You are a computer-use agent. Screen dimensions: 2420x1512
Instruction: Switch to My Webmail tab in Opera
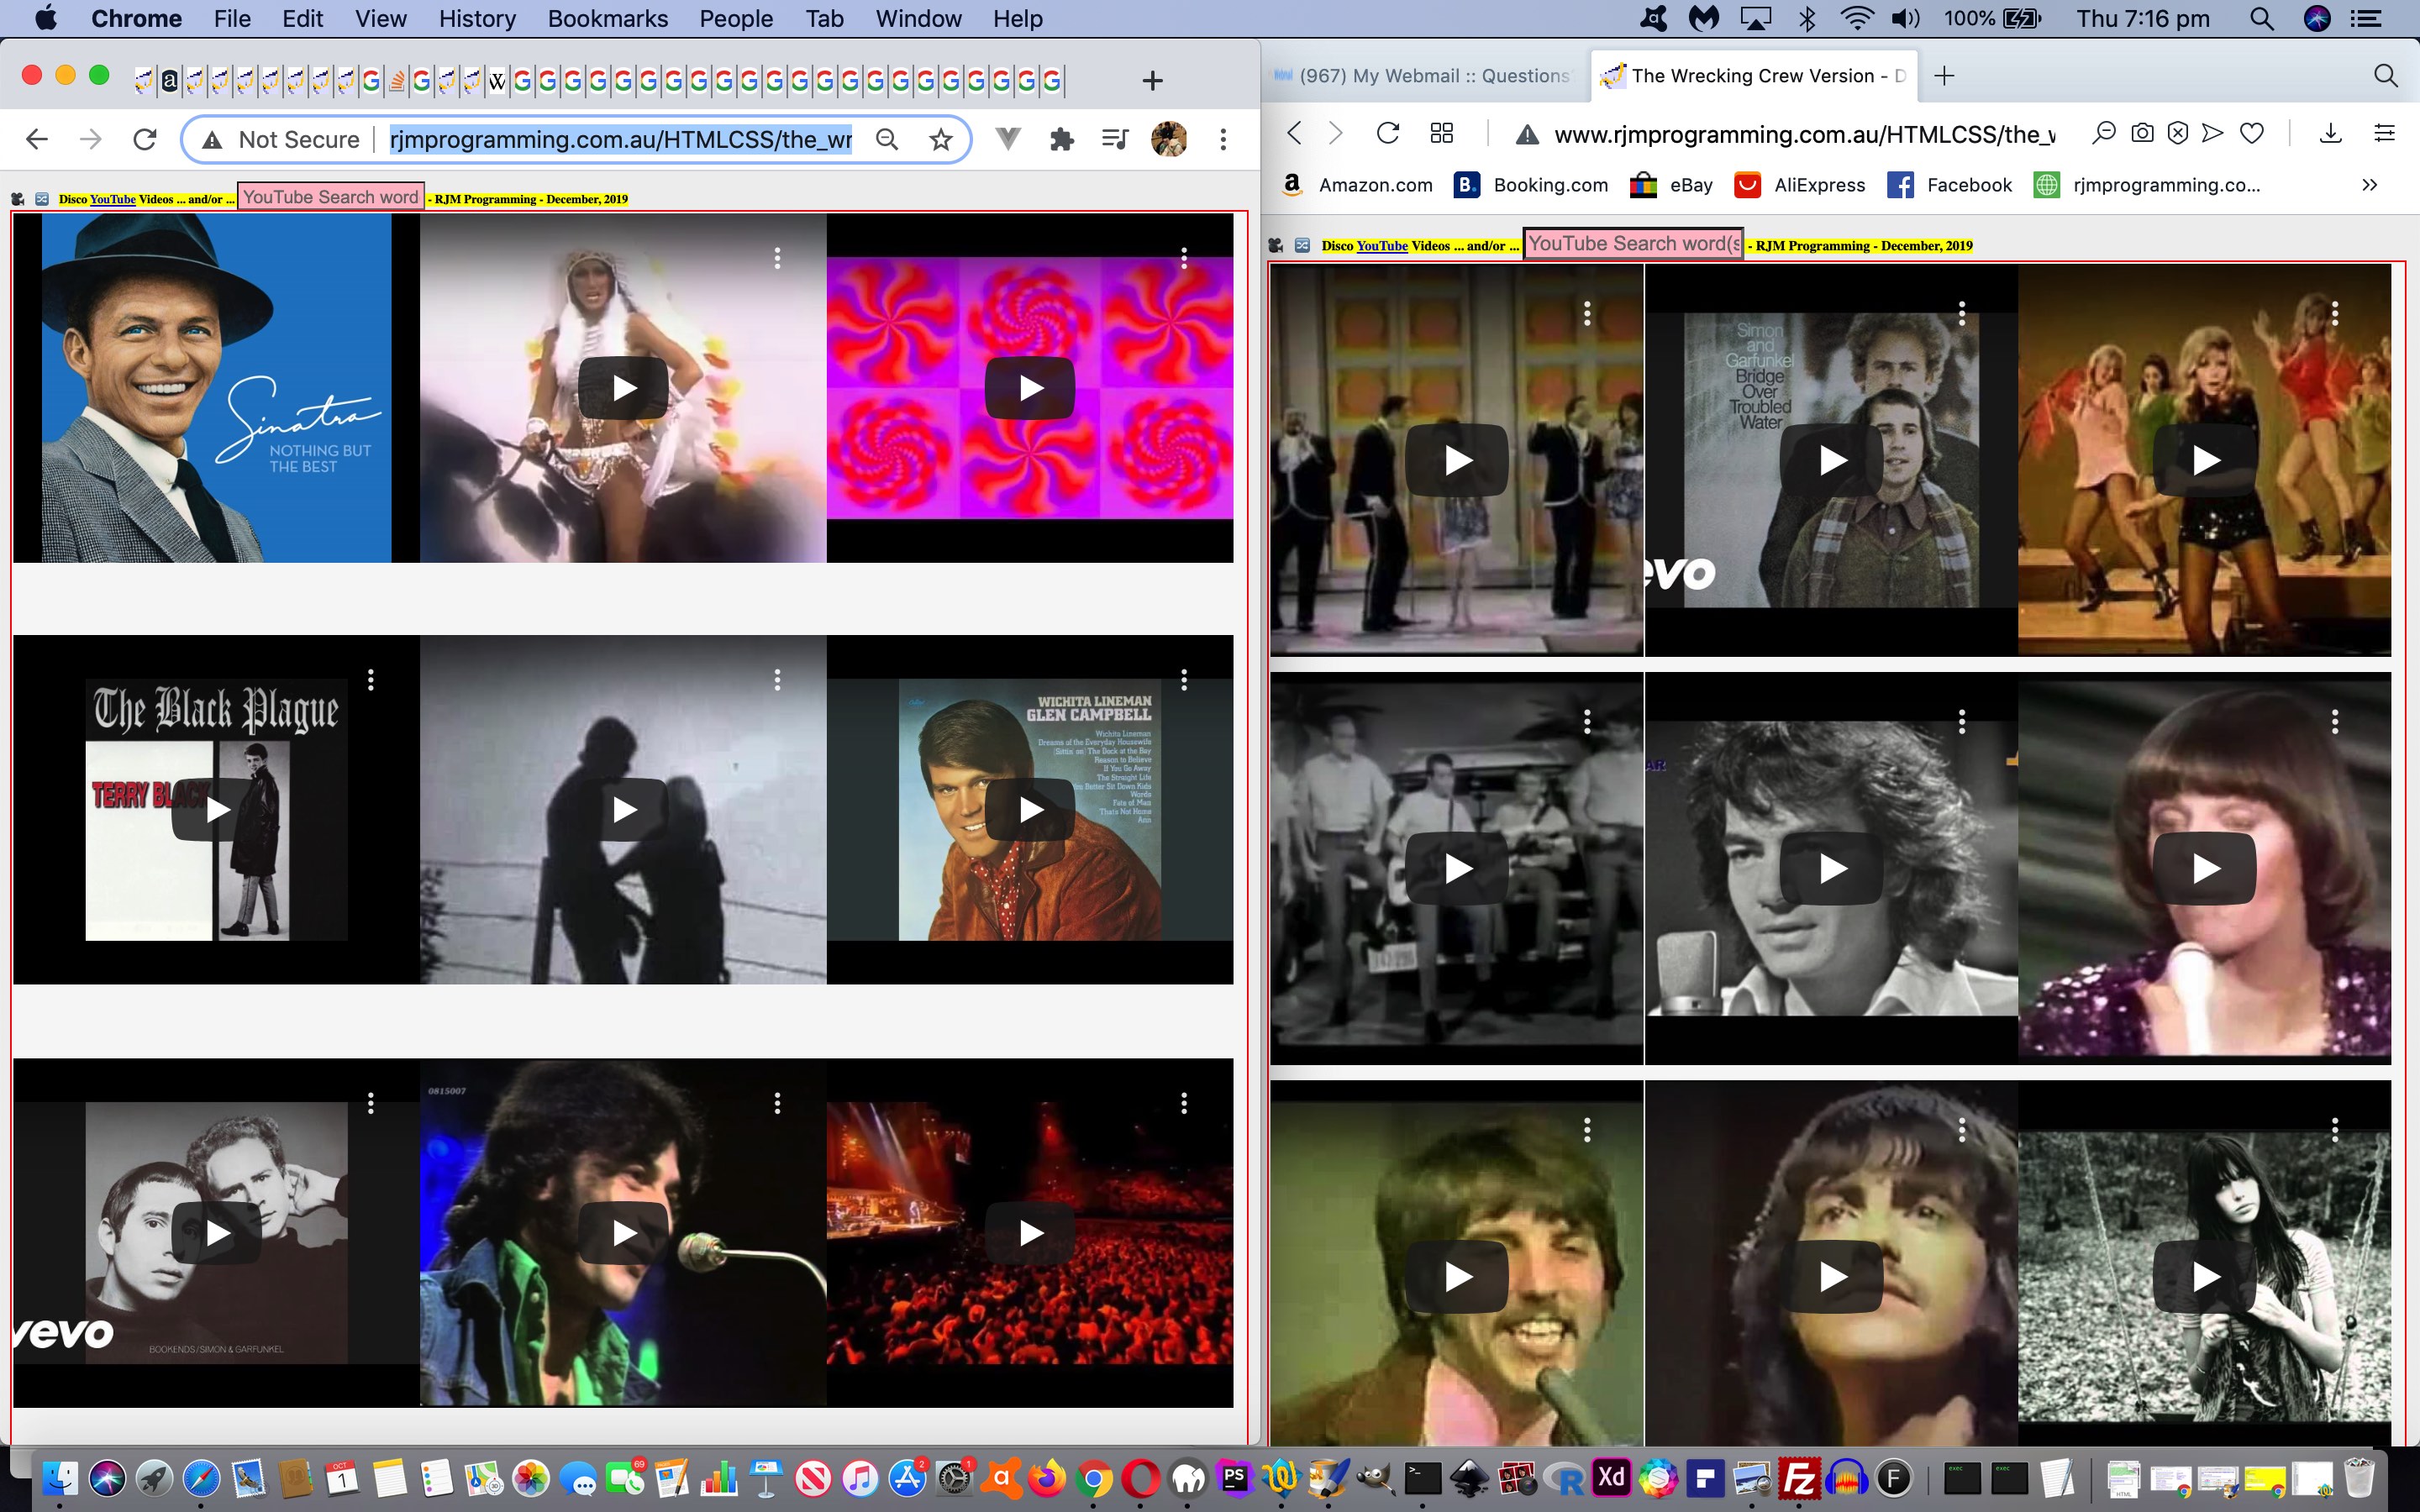pyautogui.click(x=1425, y=76)
